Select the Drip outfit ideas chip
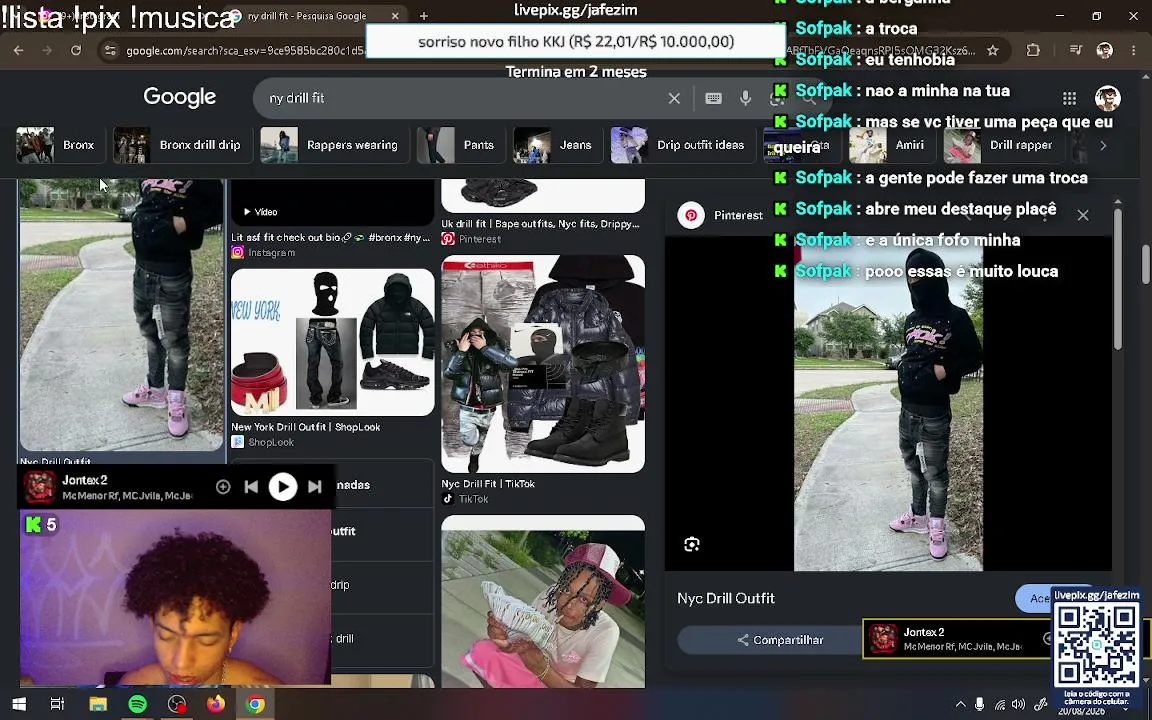This screenshot has height=720, width=1152. (682, 145)
